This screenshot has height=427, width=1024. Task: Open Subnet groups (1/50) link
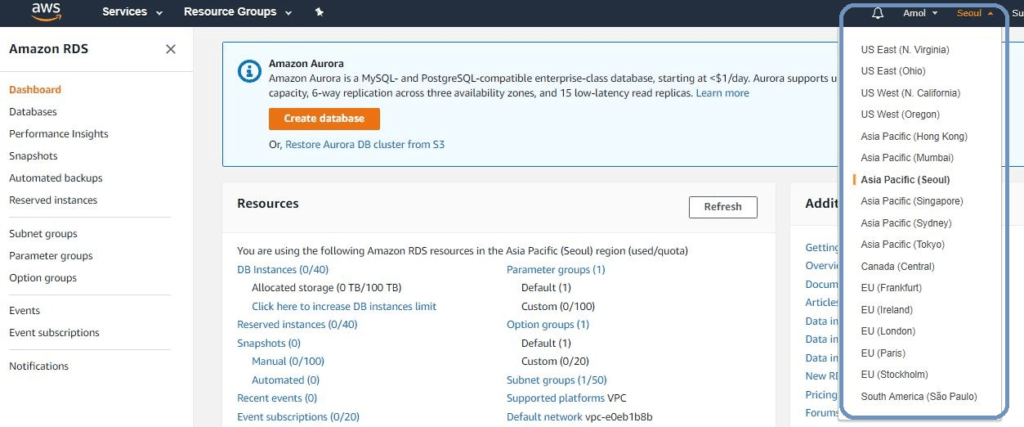coord(556,380)
